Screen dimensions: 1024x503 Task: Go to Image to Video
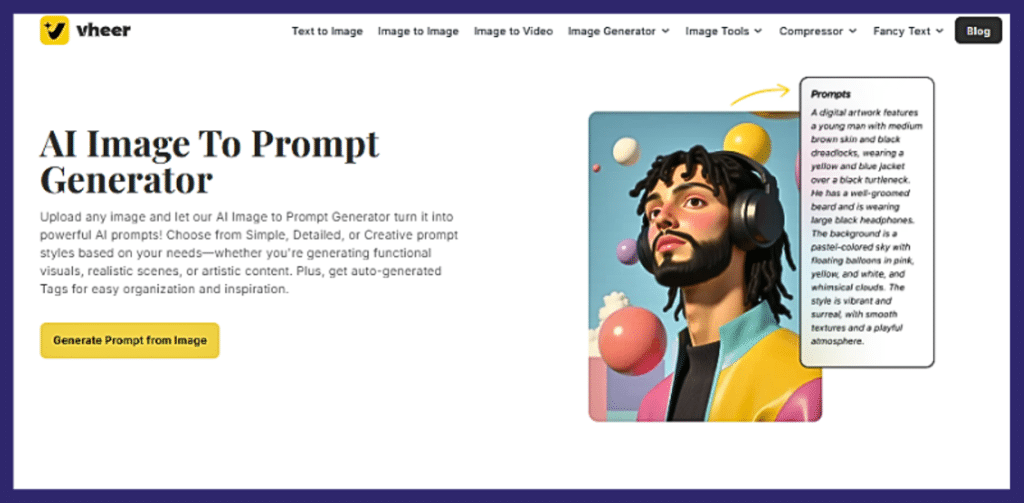[513, 31]
